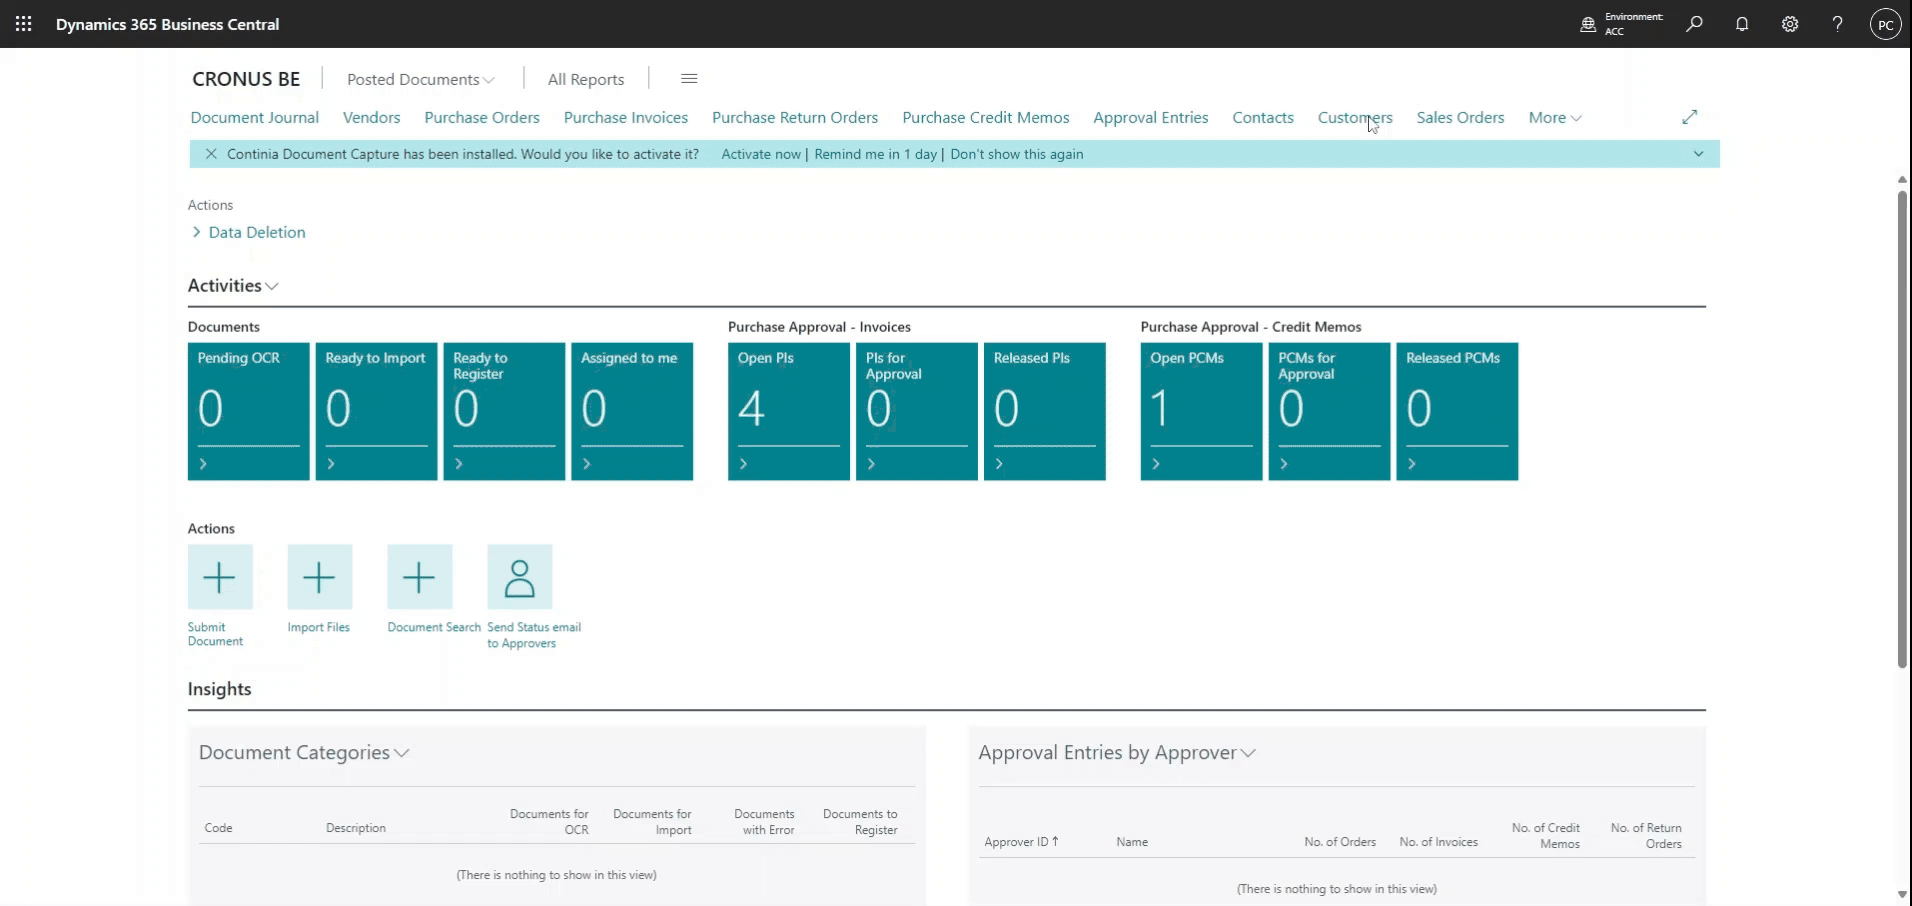Image resolution: width=1912 pixels, height=906 pixels.
Task: Open the Ready to Register tile
Action: tap(505, 411)
